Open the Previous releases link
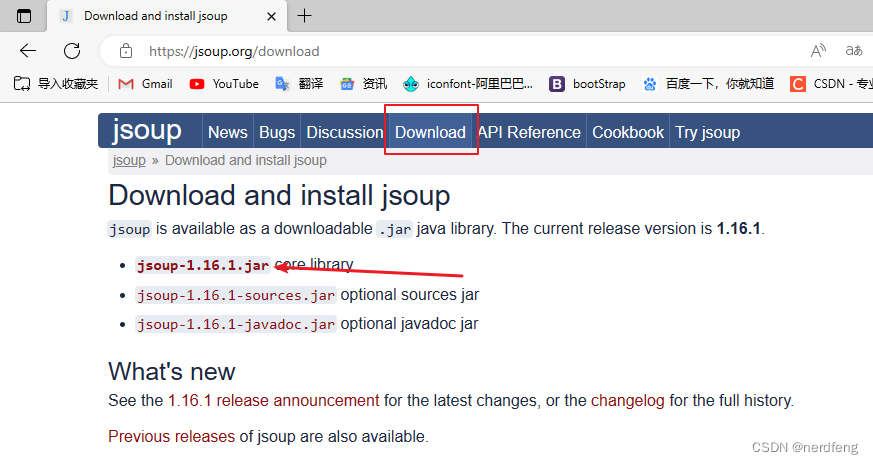Image resolution: width=873 pixels, height=464 pixels. pos(171,436)
